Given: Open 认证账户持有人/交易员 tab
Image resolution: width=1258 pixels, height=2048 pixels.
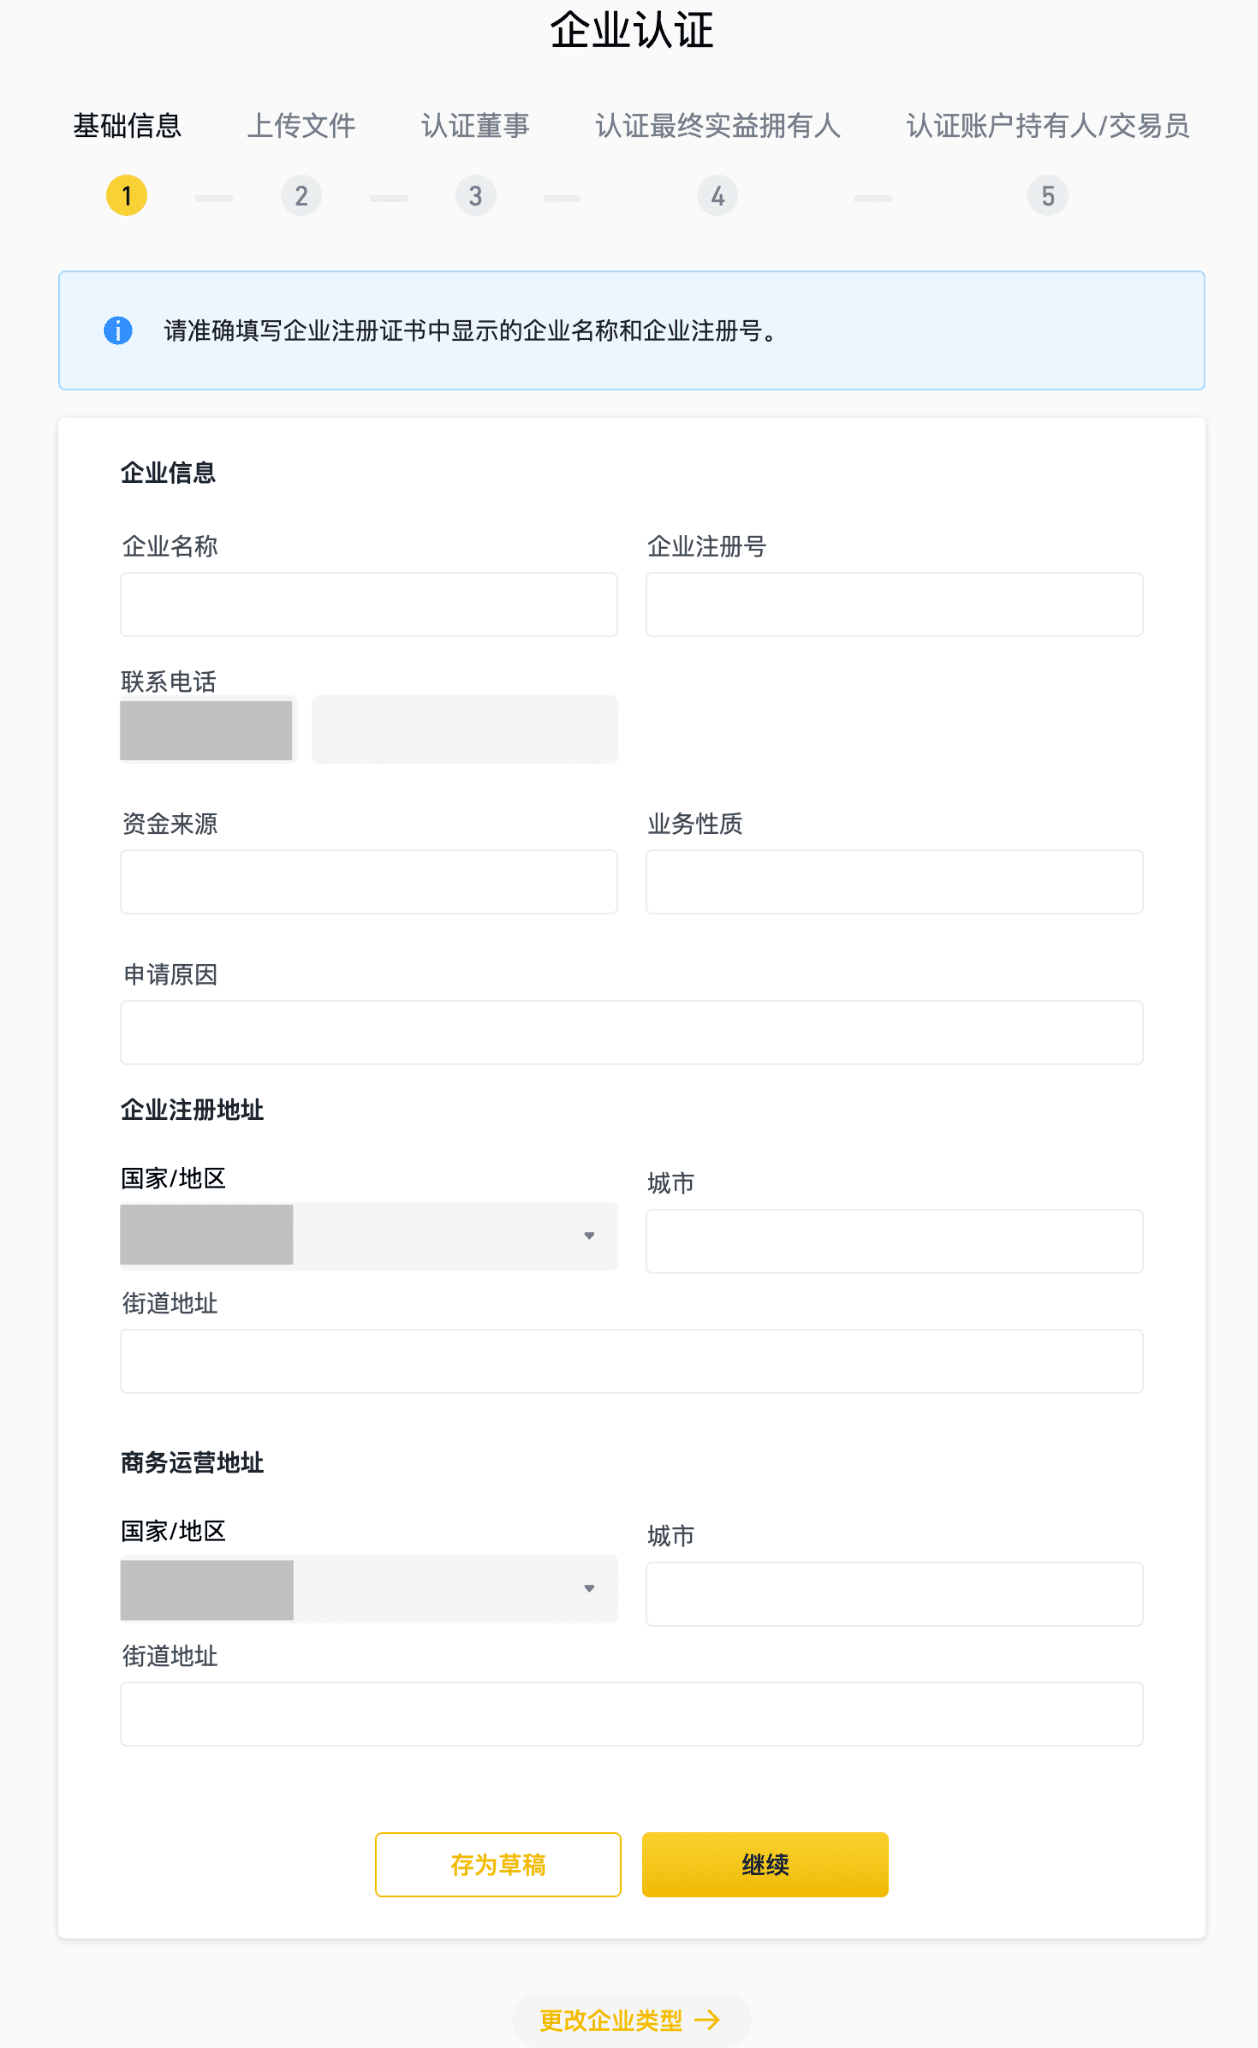Looking at the screenshot, I should click(1047, 126).
